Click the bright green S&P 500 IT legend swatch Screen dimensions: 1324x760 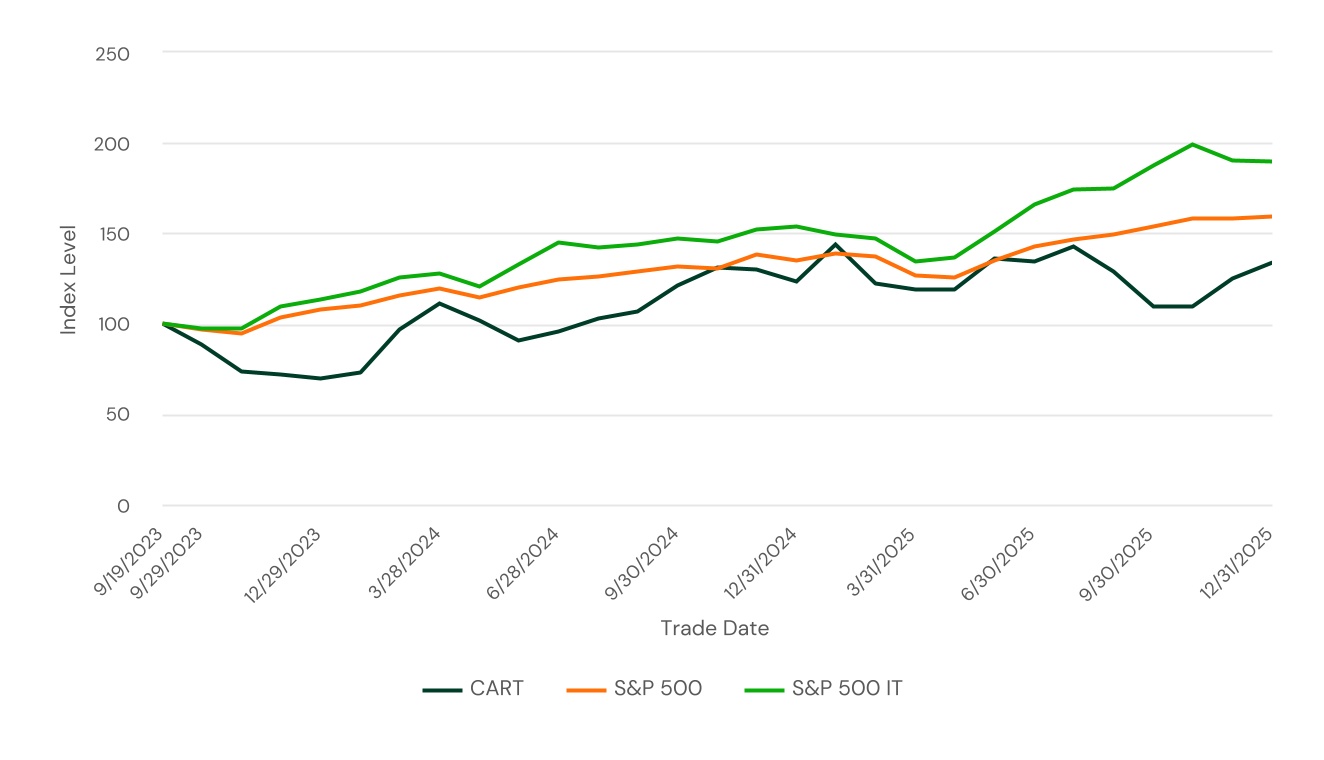764,688
